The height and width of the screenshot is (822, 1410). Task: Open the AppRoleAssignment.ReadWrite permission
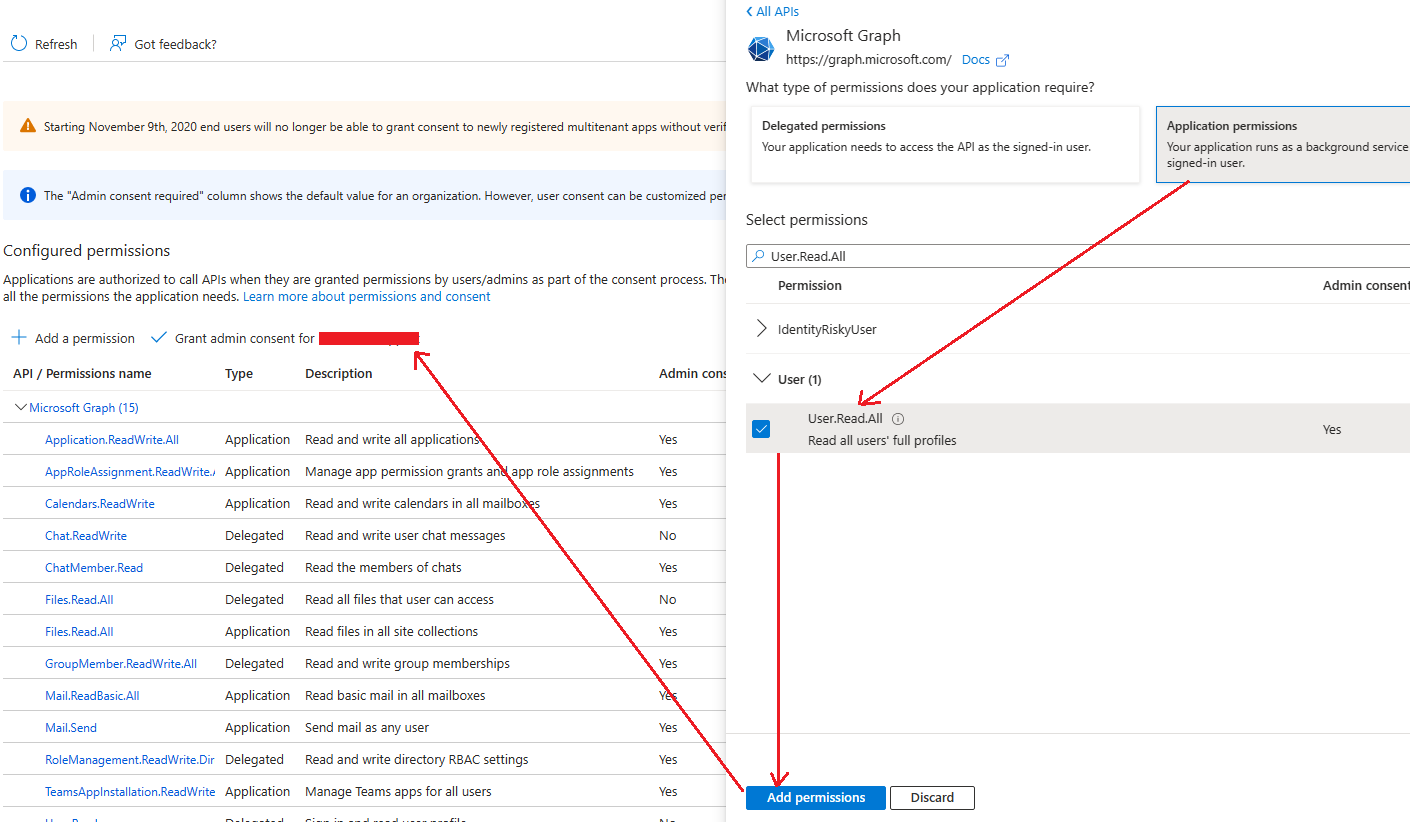[130, 471]
